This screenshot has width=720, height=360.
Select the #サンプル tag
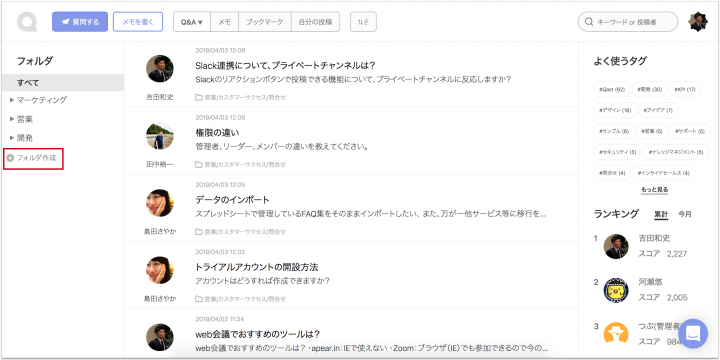[614, 131]
